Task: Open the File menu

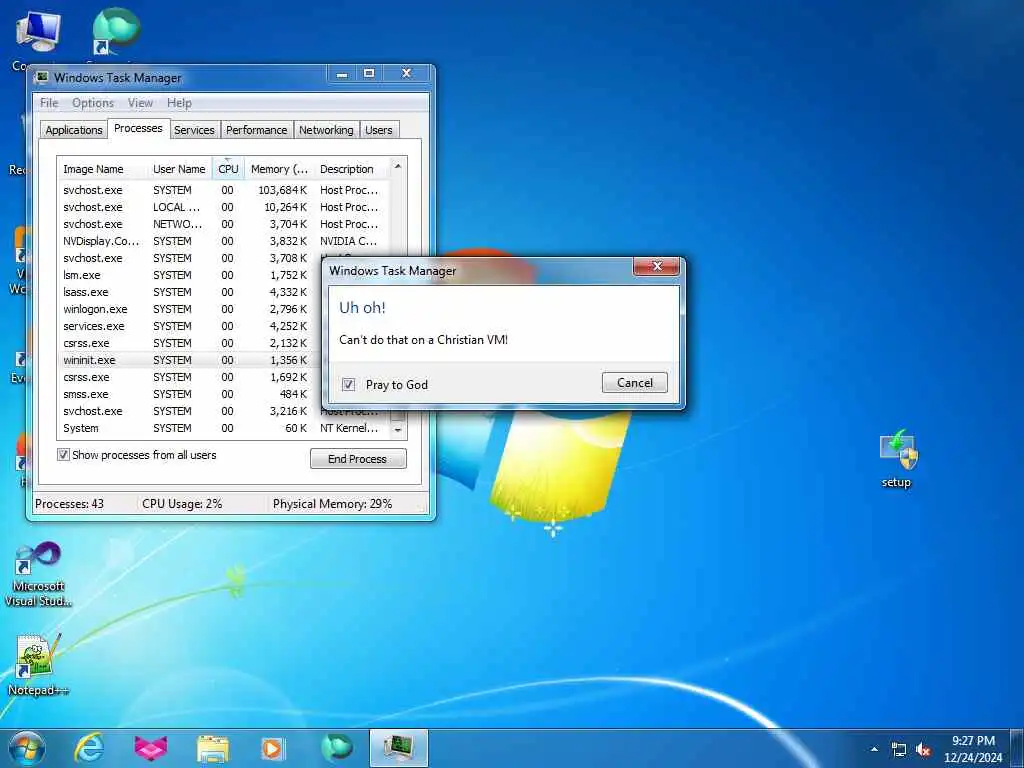Action: click(49, 103)
